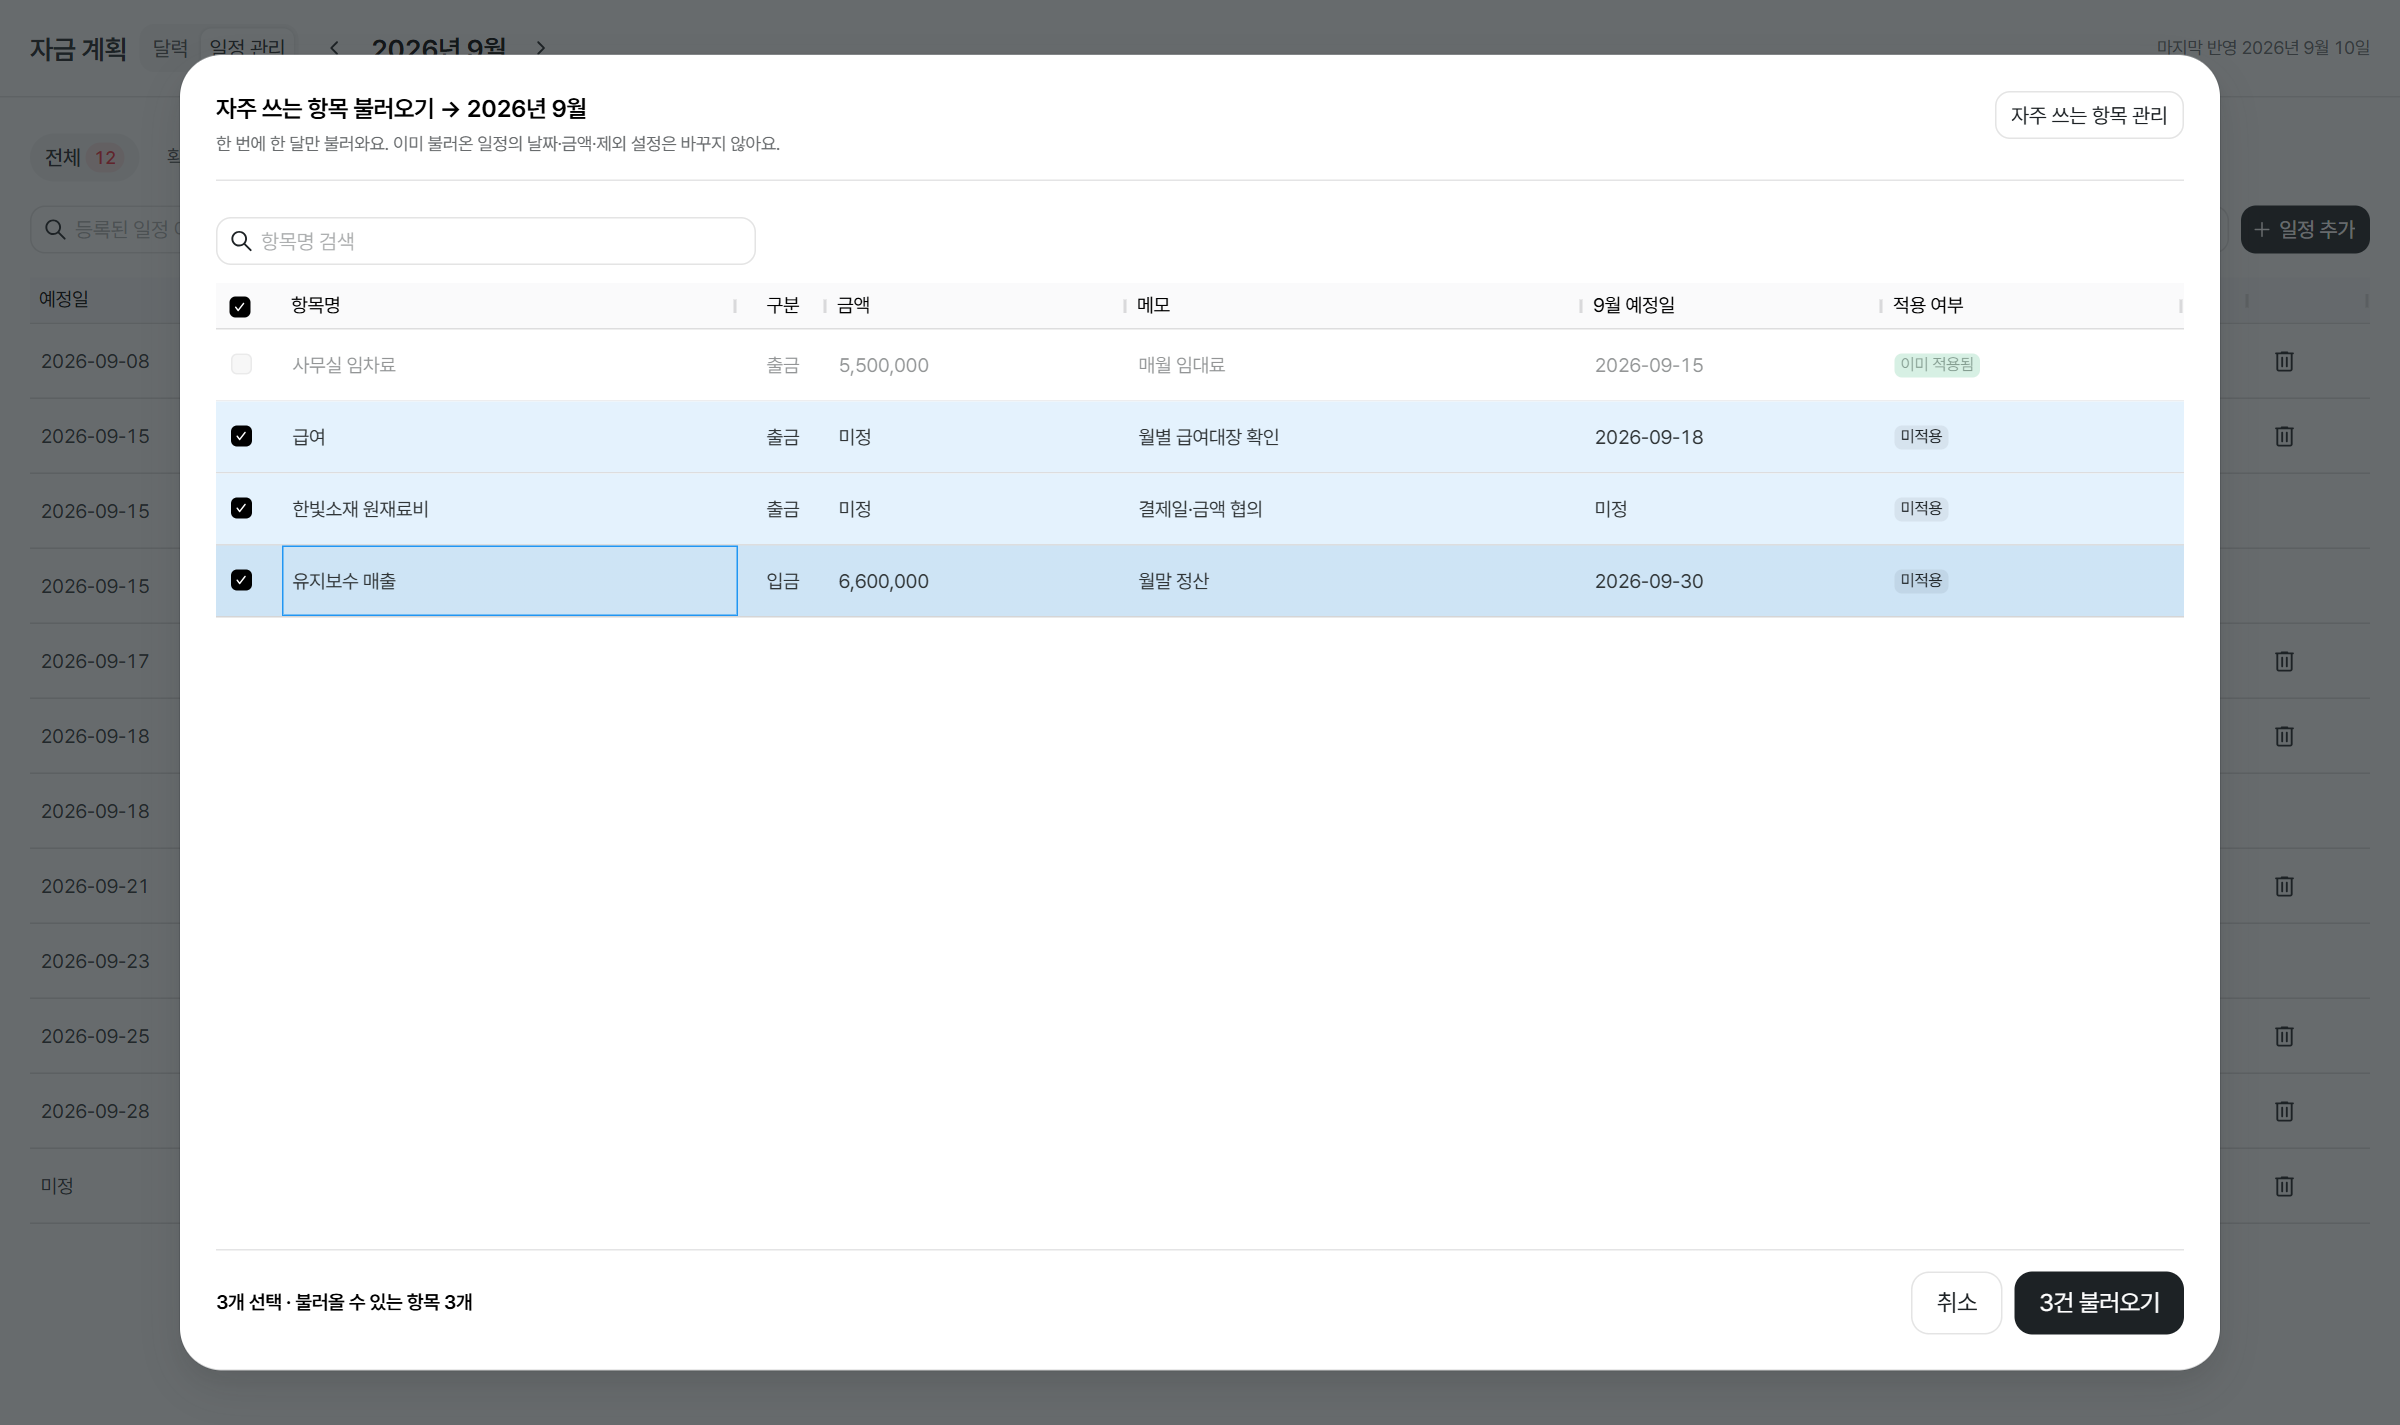Delete the 2026-09-08 schedule via trash icon
Image resolution: width=2400 pixels, height=1425 pixels.
(2284, 361)
